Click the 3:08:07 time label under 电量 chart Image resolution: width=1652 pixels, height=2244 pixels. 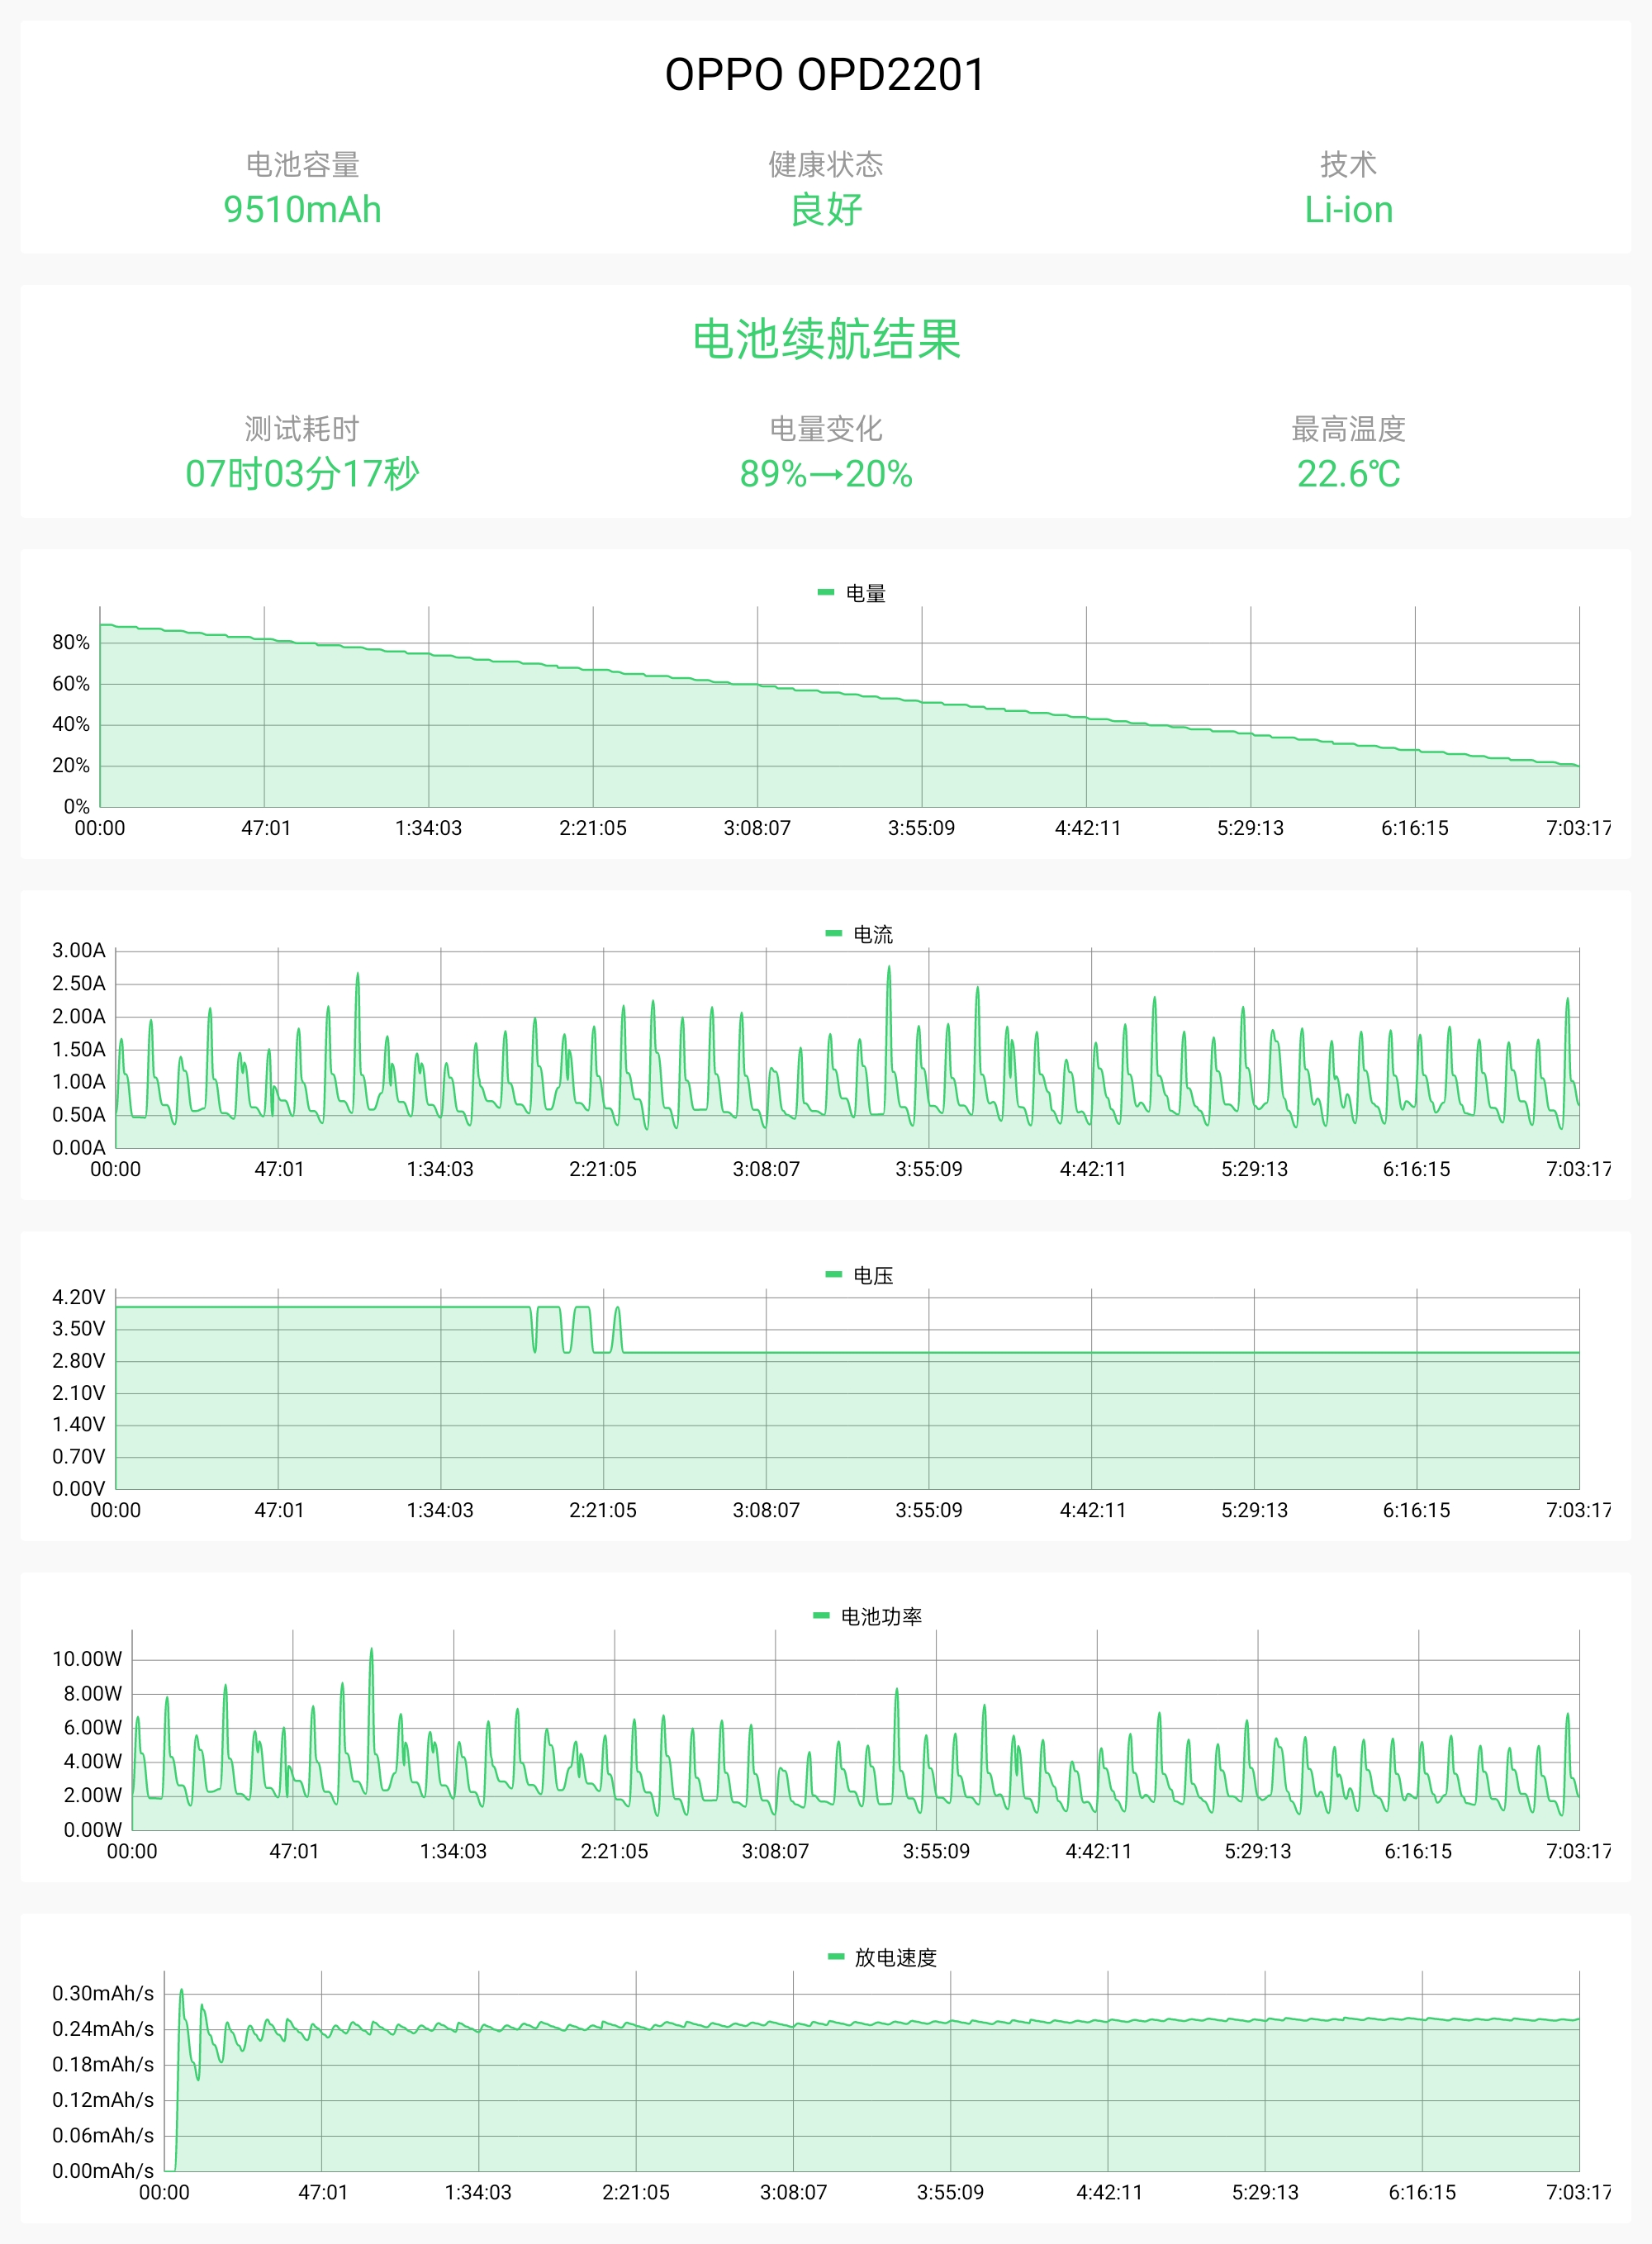pyautogui.click(x=757, y=828)
